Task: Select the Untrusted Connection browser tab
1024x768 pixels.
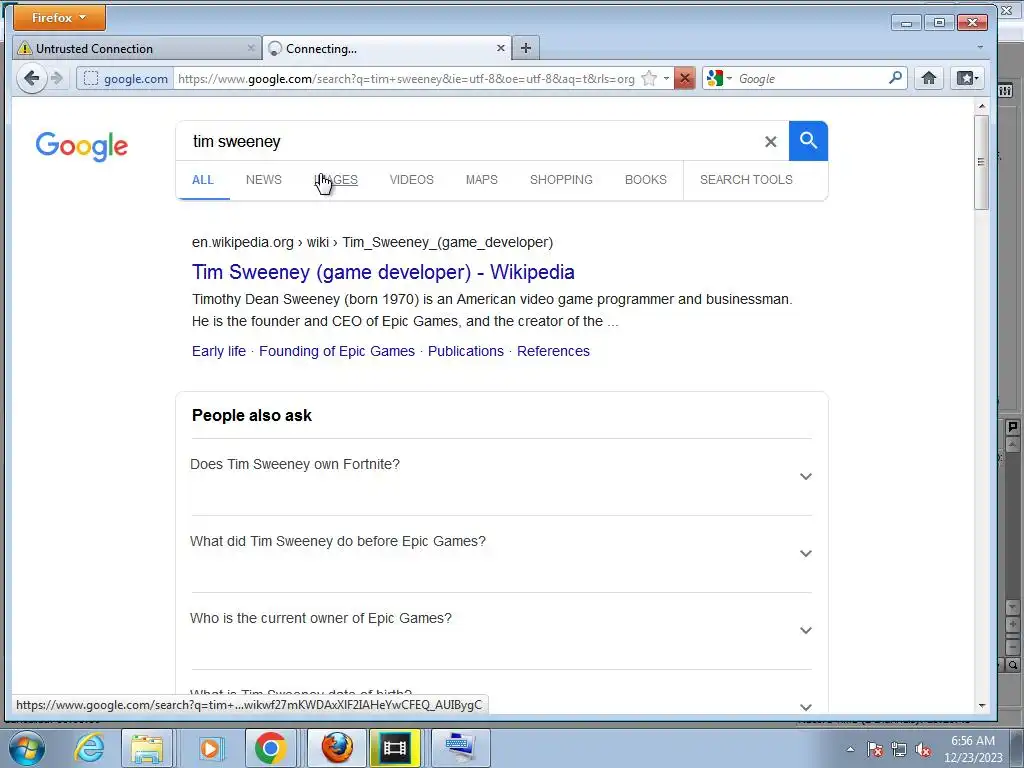Action: (137, 48)
